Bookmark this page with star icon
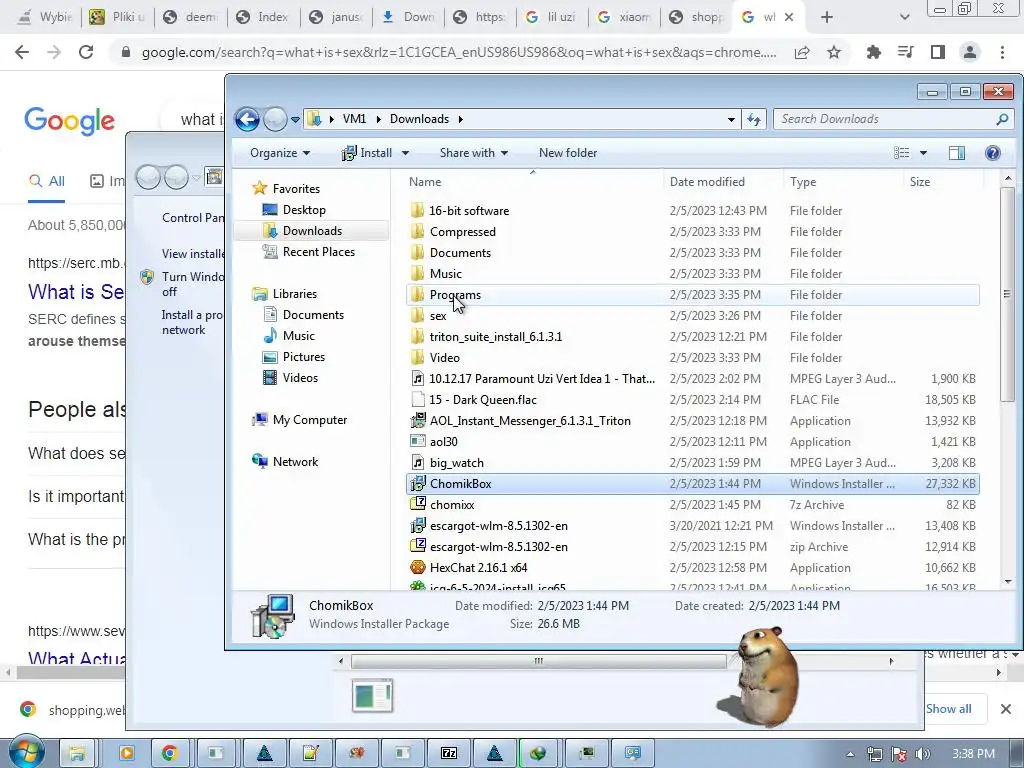This screenshot has height=768, width=1024. point(833,52)
